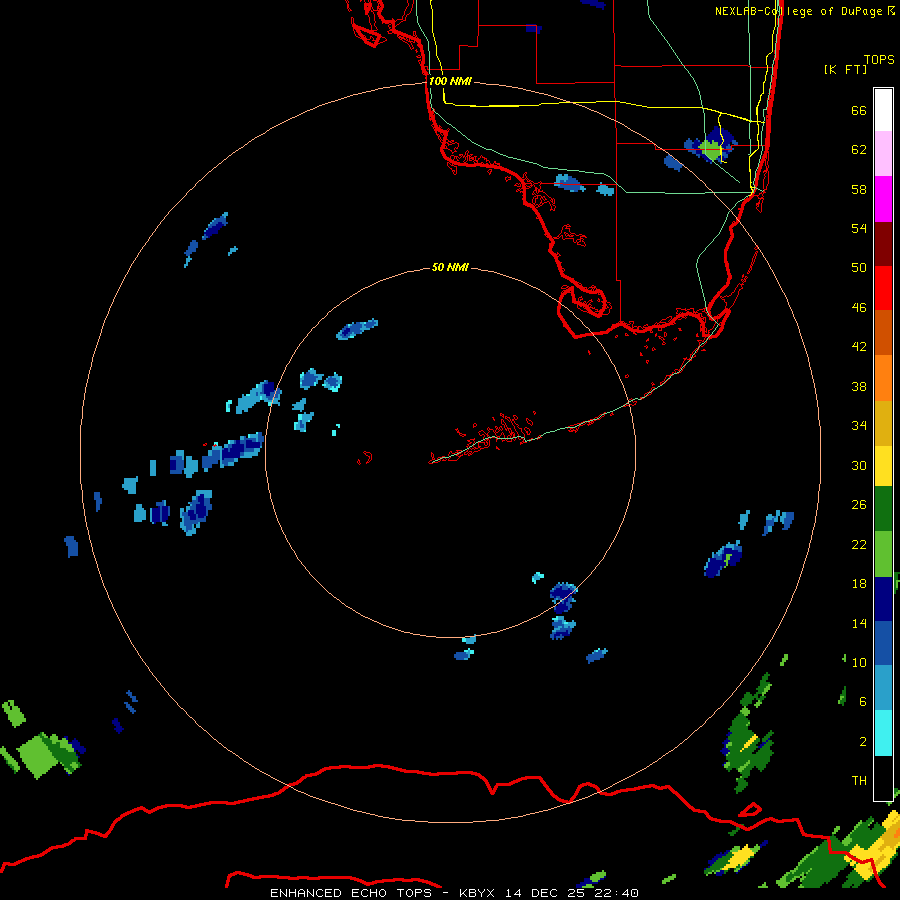This screenshot has height=900, width=900.
Task: Click the "50 NMI" range ring label
Action: (x=450, y=267)
